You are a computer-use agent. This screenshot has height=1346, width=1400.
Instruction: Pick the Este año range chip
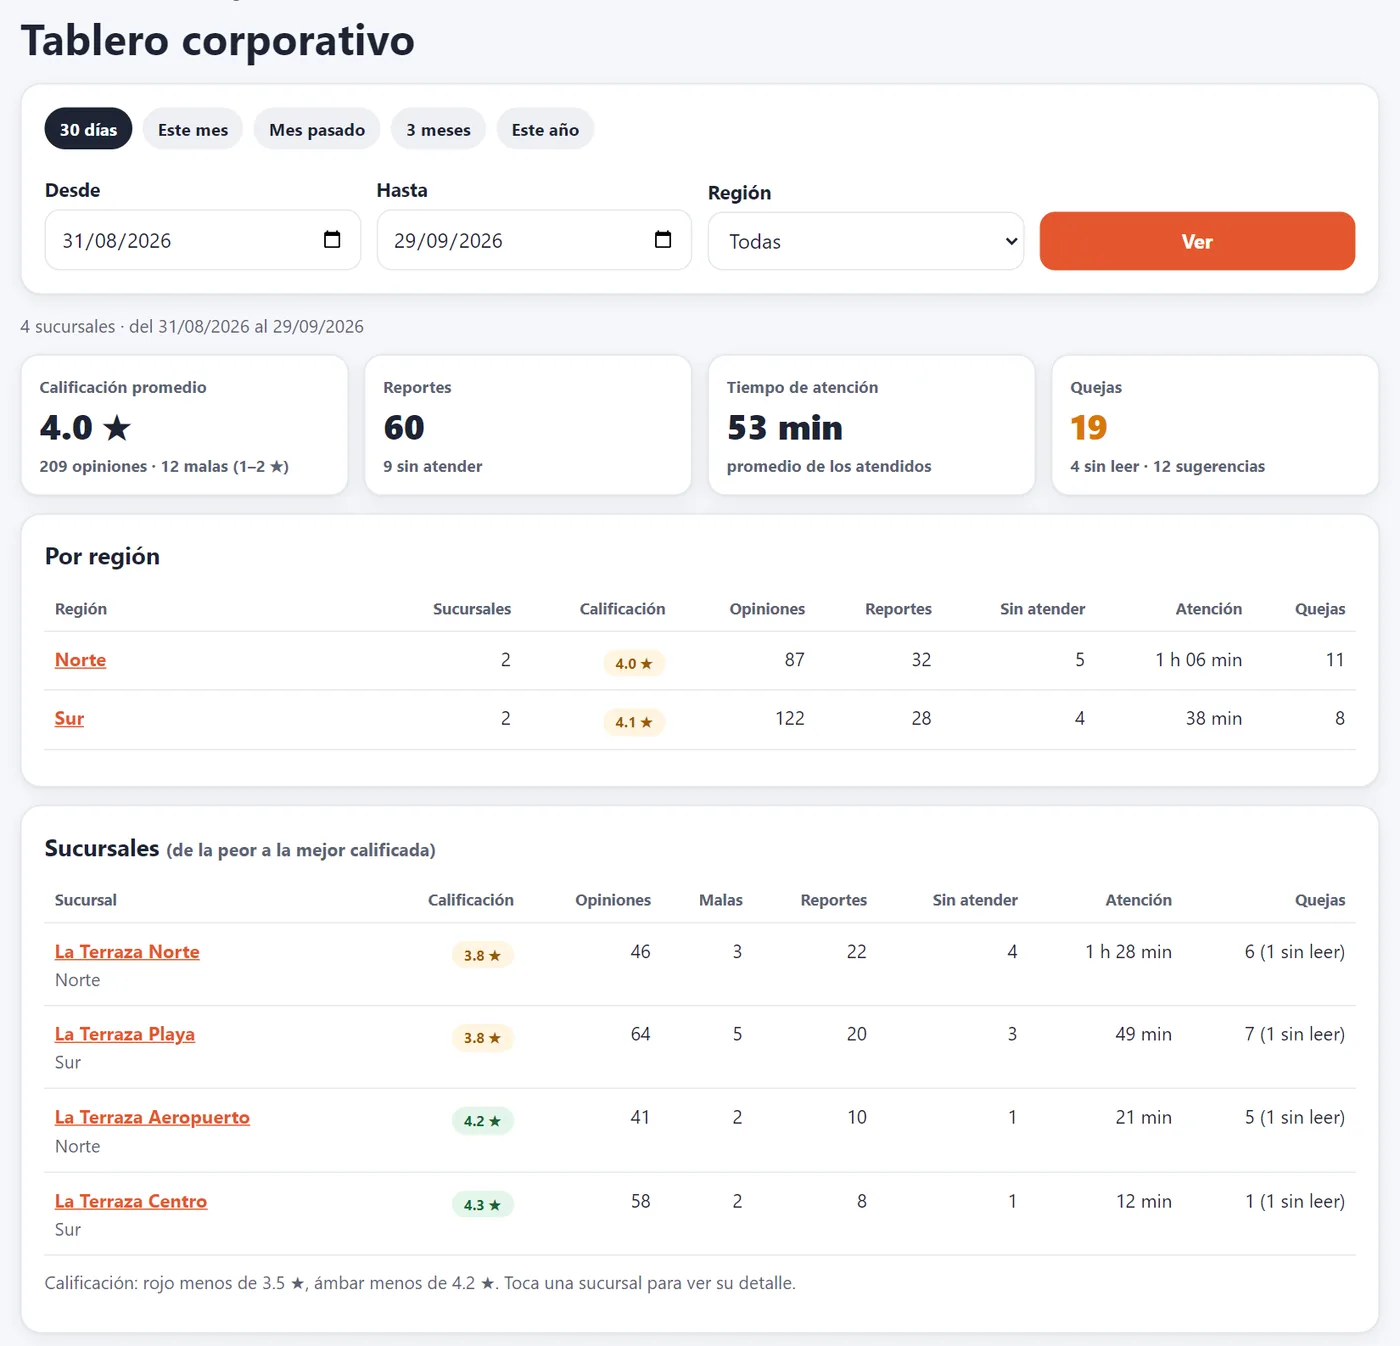[x=545, y=129]
